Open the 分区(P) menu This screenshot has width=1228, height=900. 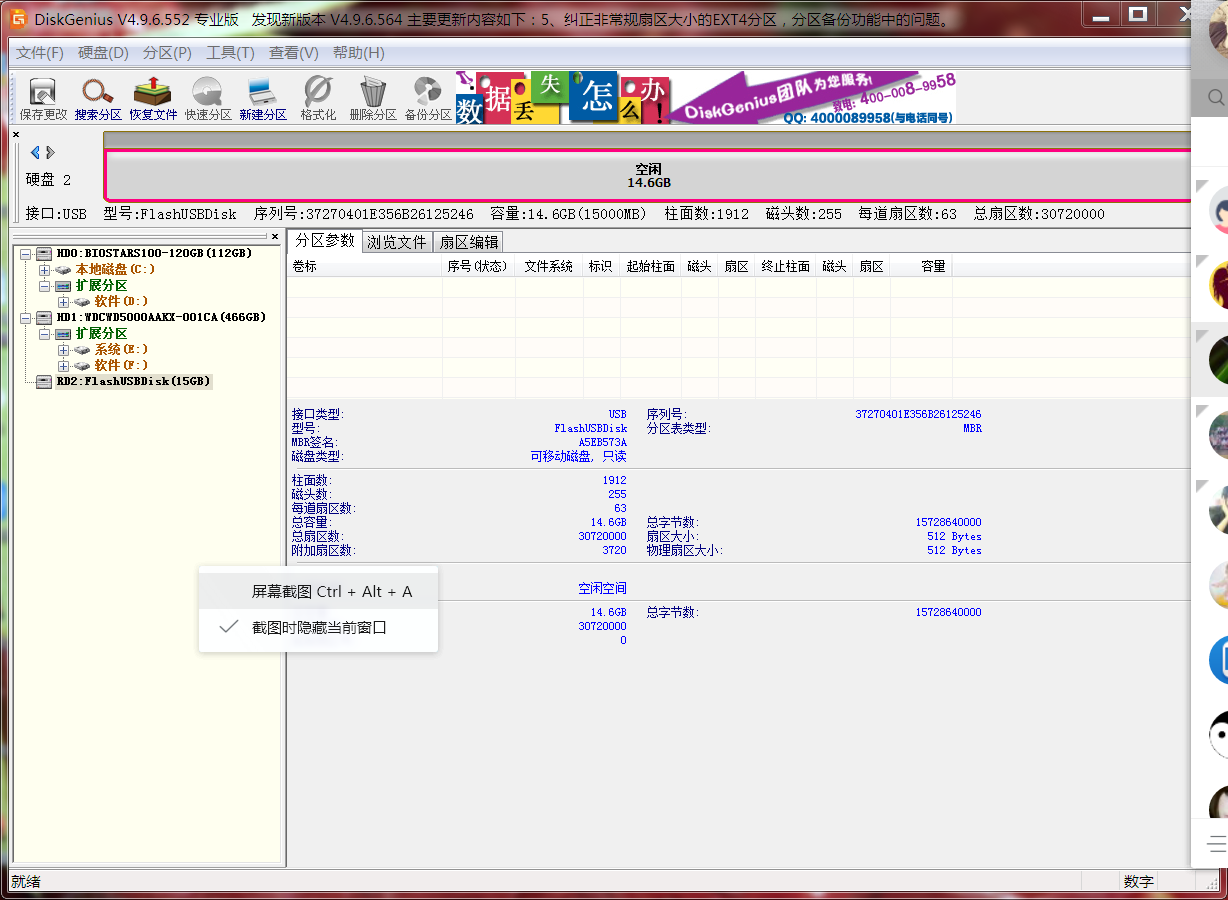point(167,53)
